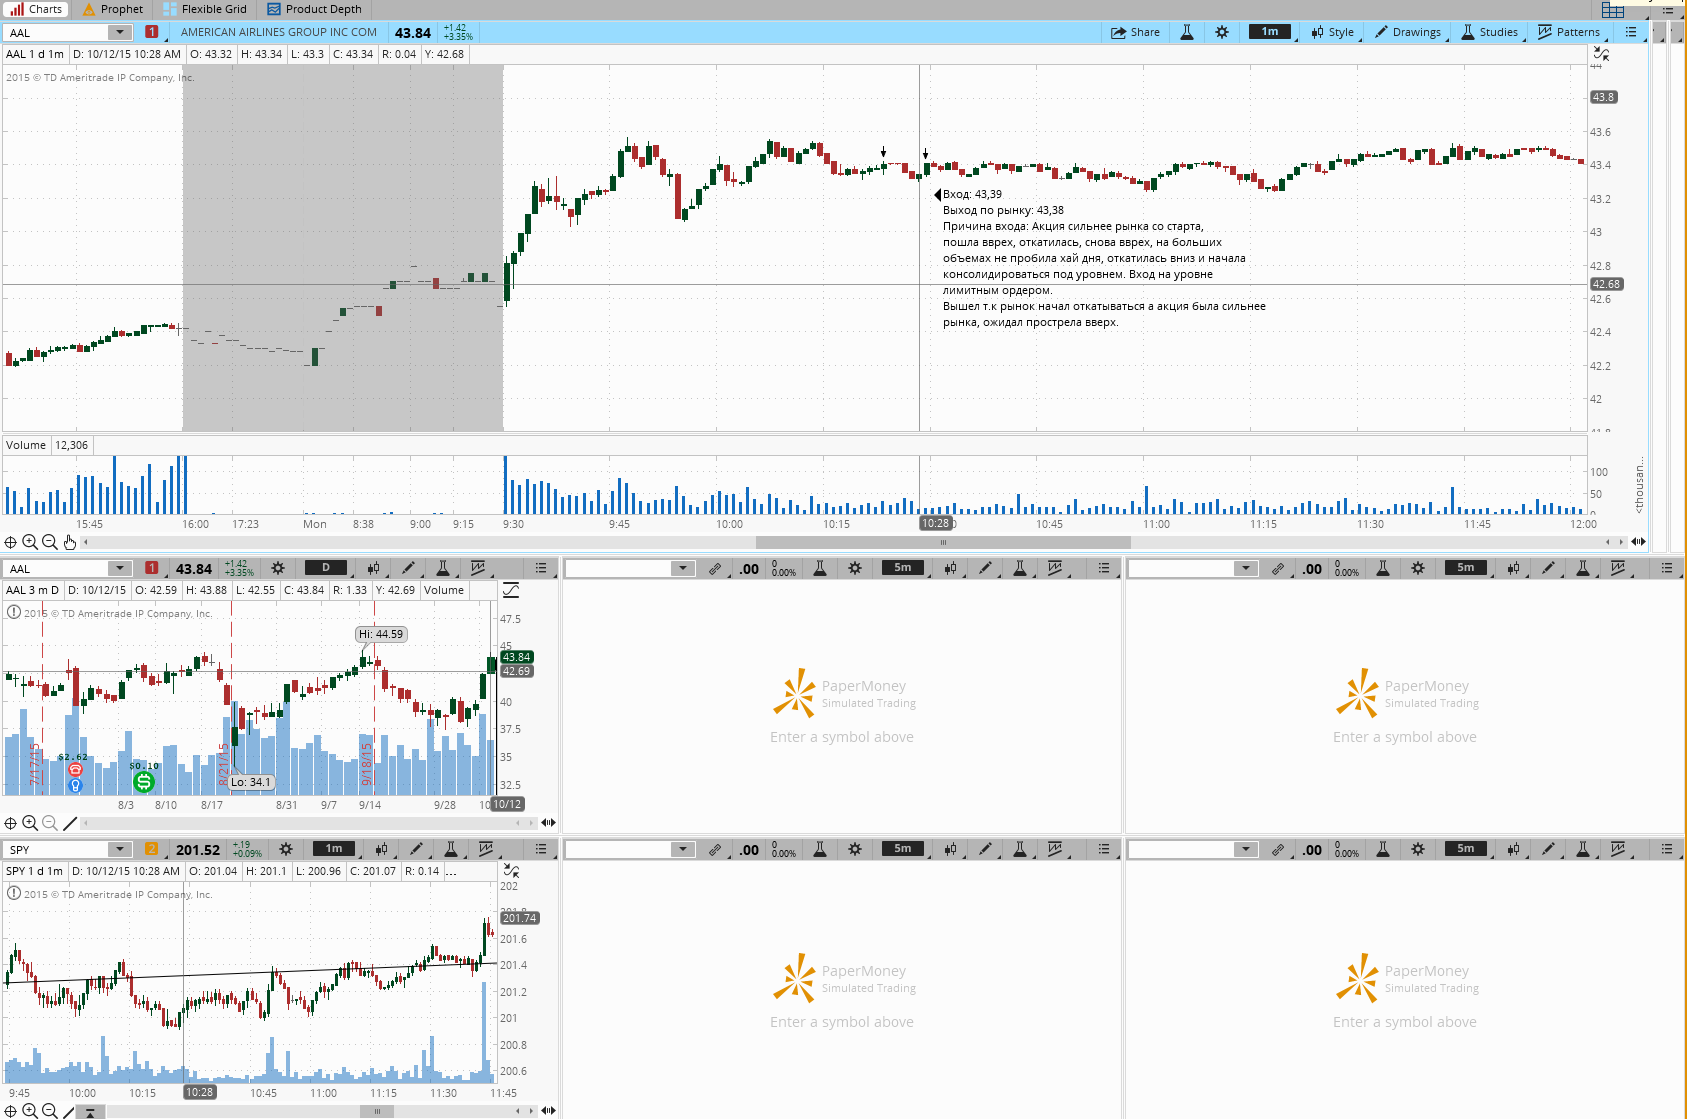Open the flask (thinkLog/edit studies) icon in main toolbar
Viewport: 1687px width, 1119px height.
1187,32
